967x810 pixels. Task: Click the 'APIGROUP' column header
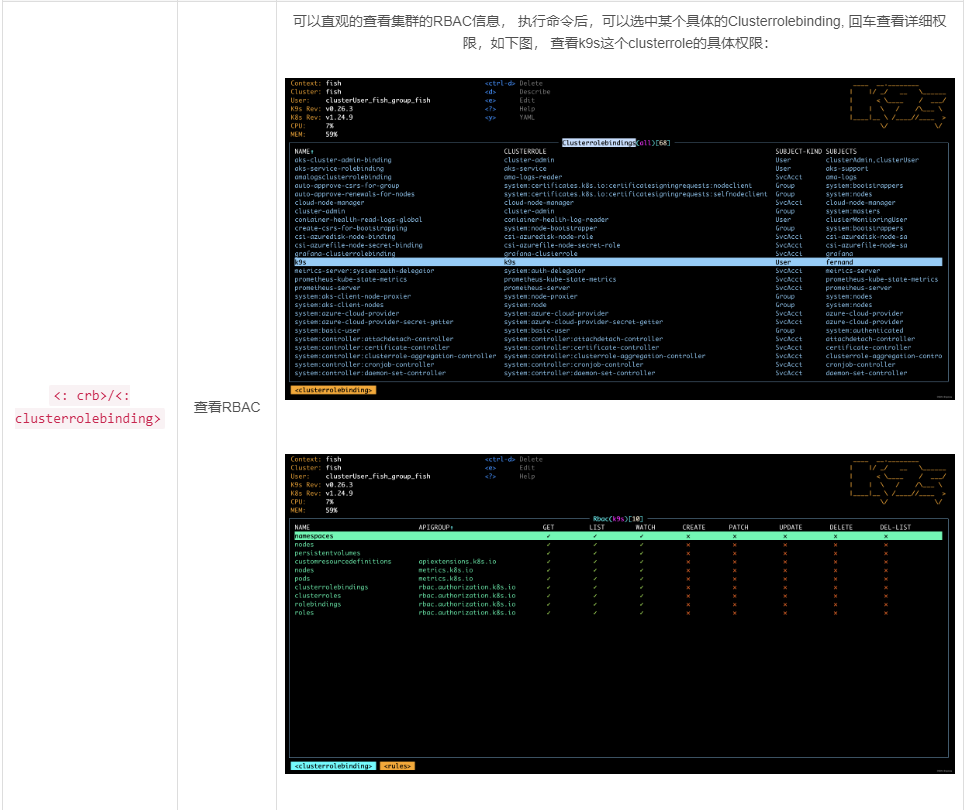point(435,527)
